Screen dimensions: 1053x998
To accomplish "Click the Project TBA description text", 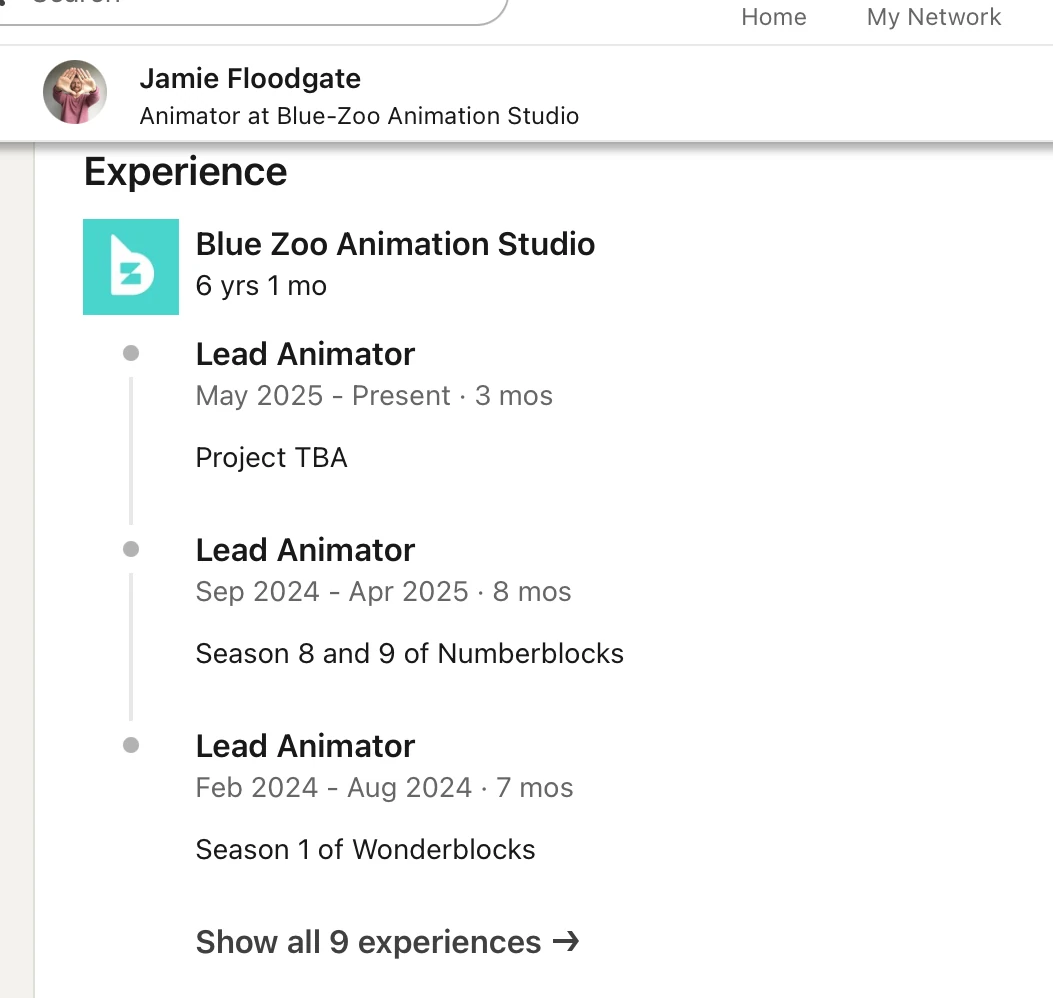I will pyautogui.click(x=271, y=458).
